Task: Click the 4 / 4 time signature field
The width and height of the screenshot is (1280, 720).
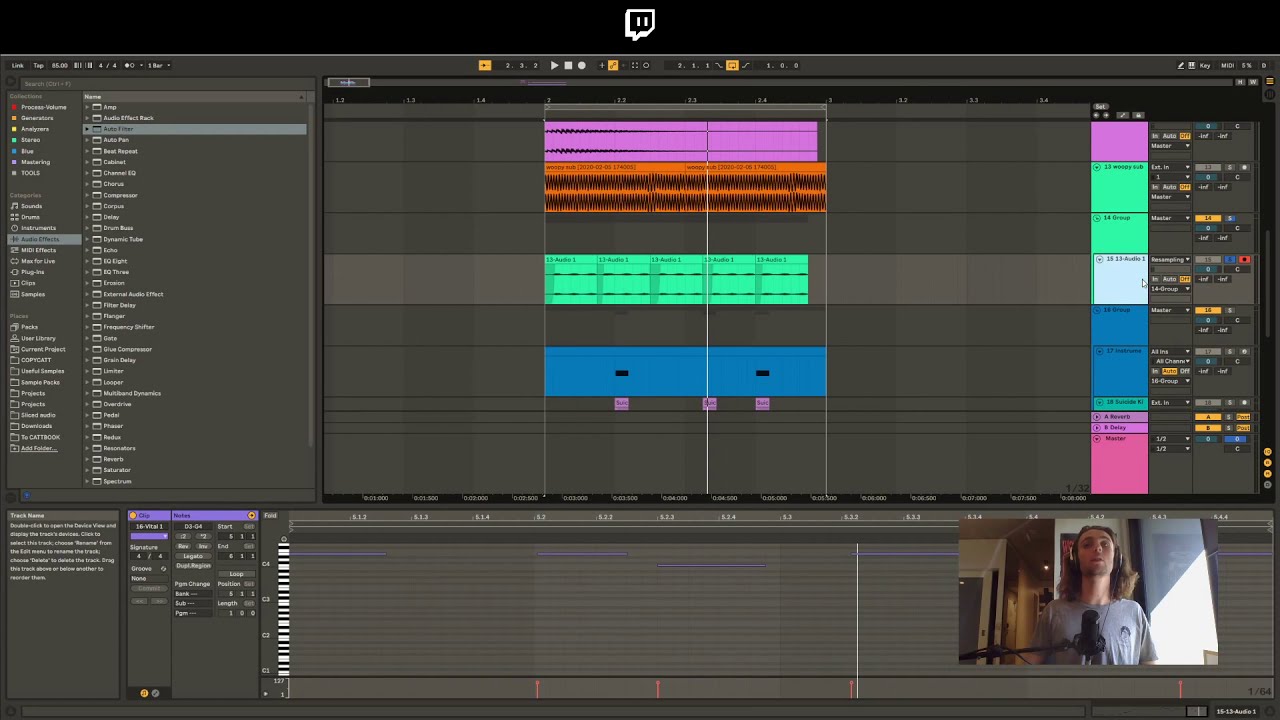Action: 106,65
